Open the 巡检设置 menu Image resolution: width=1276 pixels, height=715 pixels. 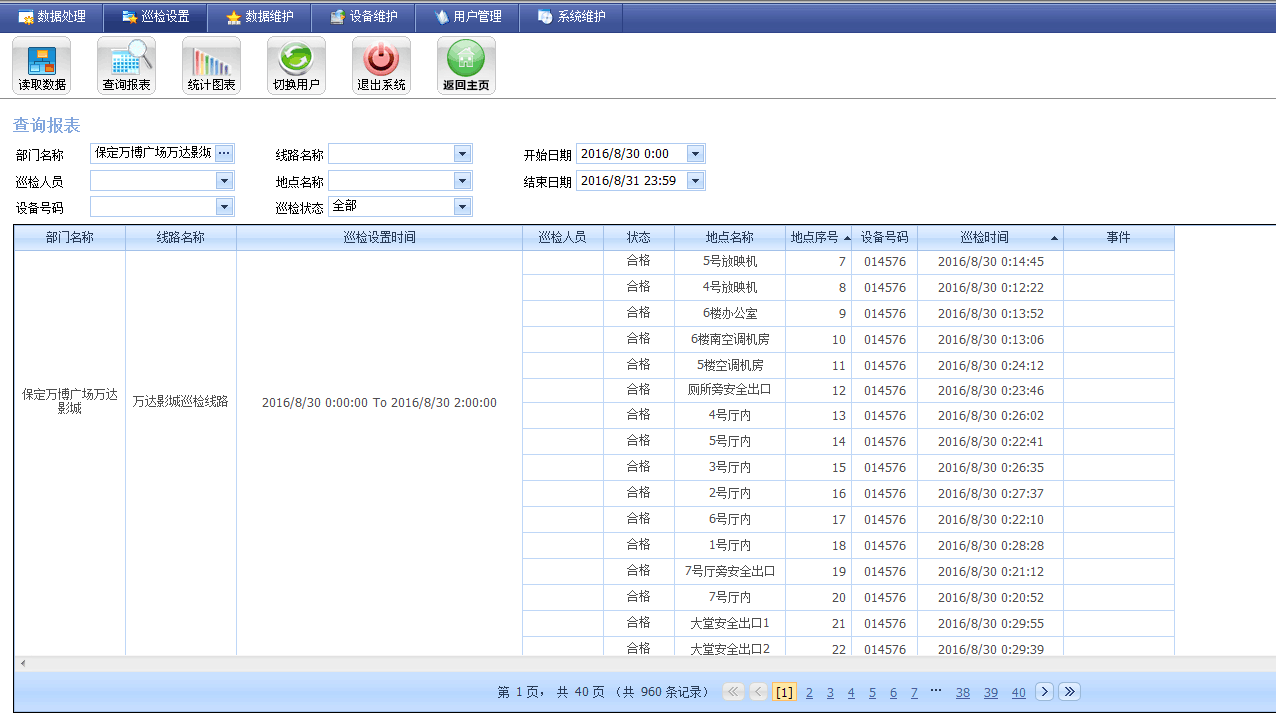tap(155, 17)
